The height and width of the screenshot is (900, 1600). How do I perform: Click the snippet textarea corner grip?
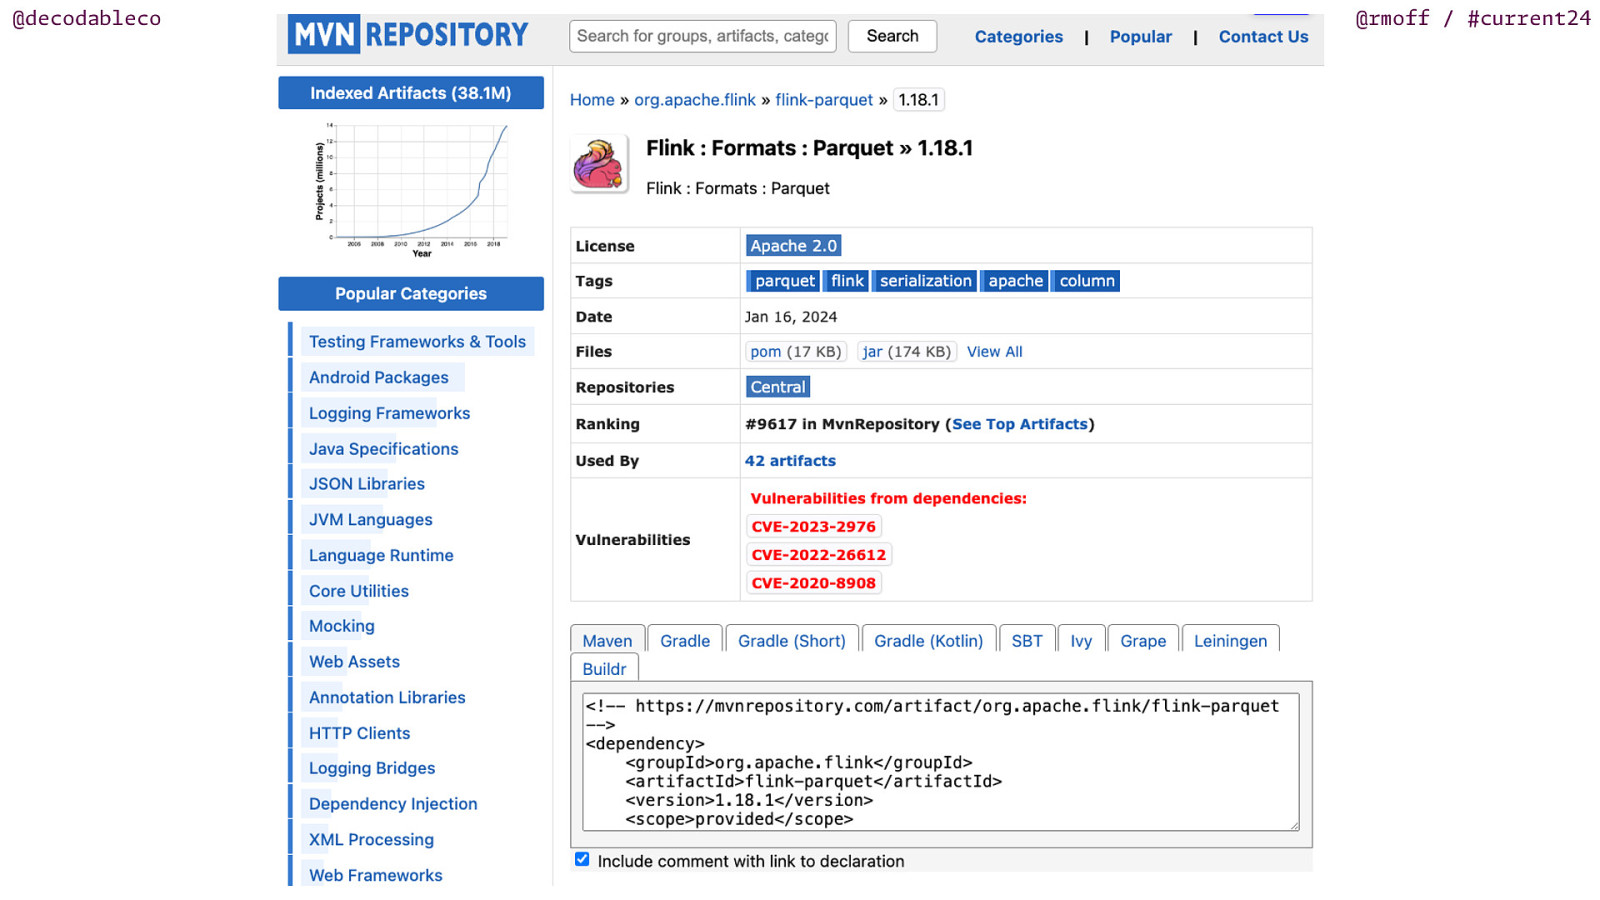[1294, 825]
